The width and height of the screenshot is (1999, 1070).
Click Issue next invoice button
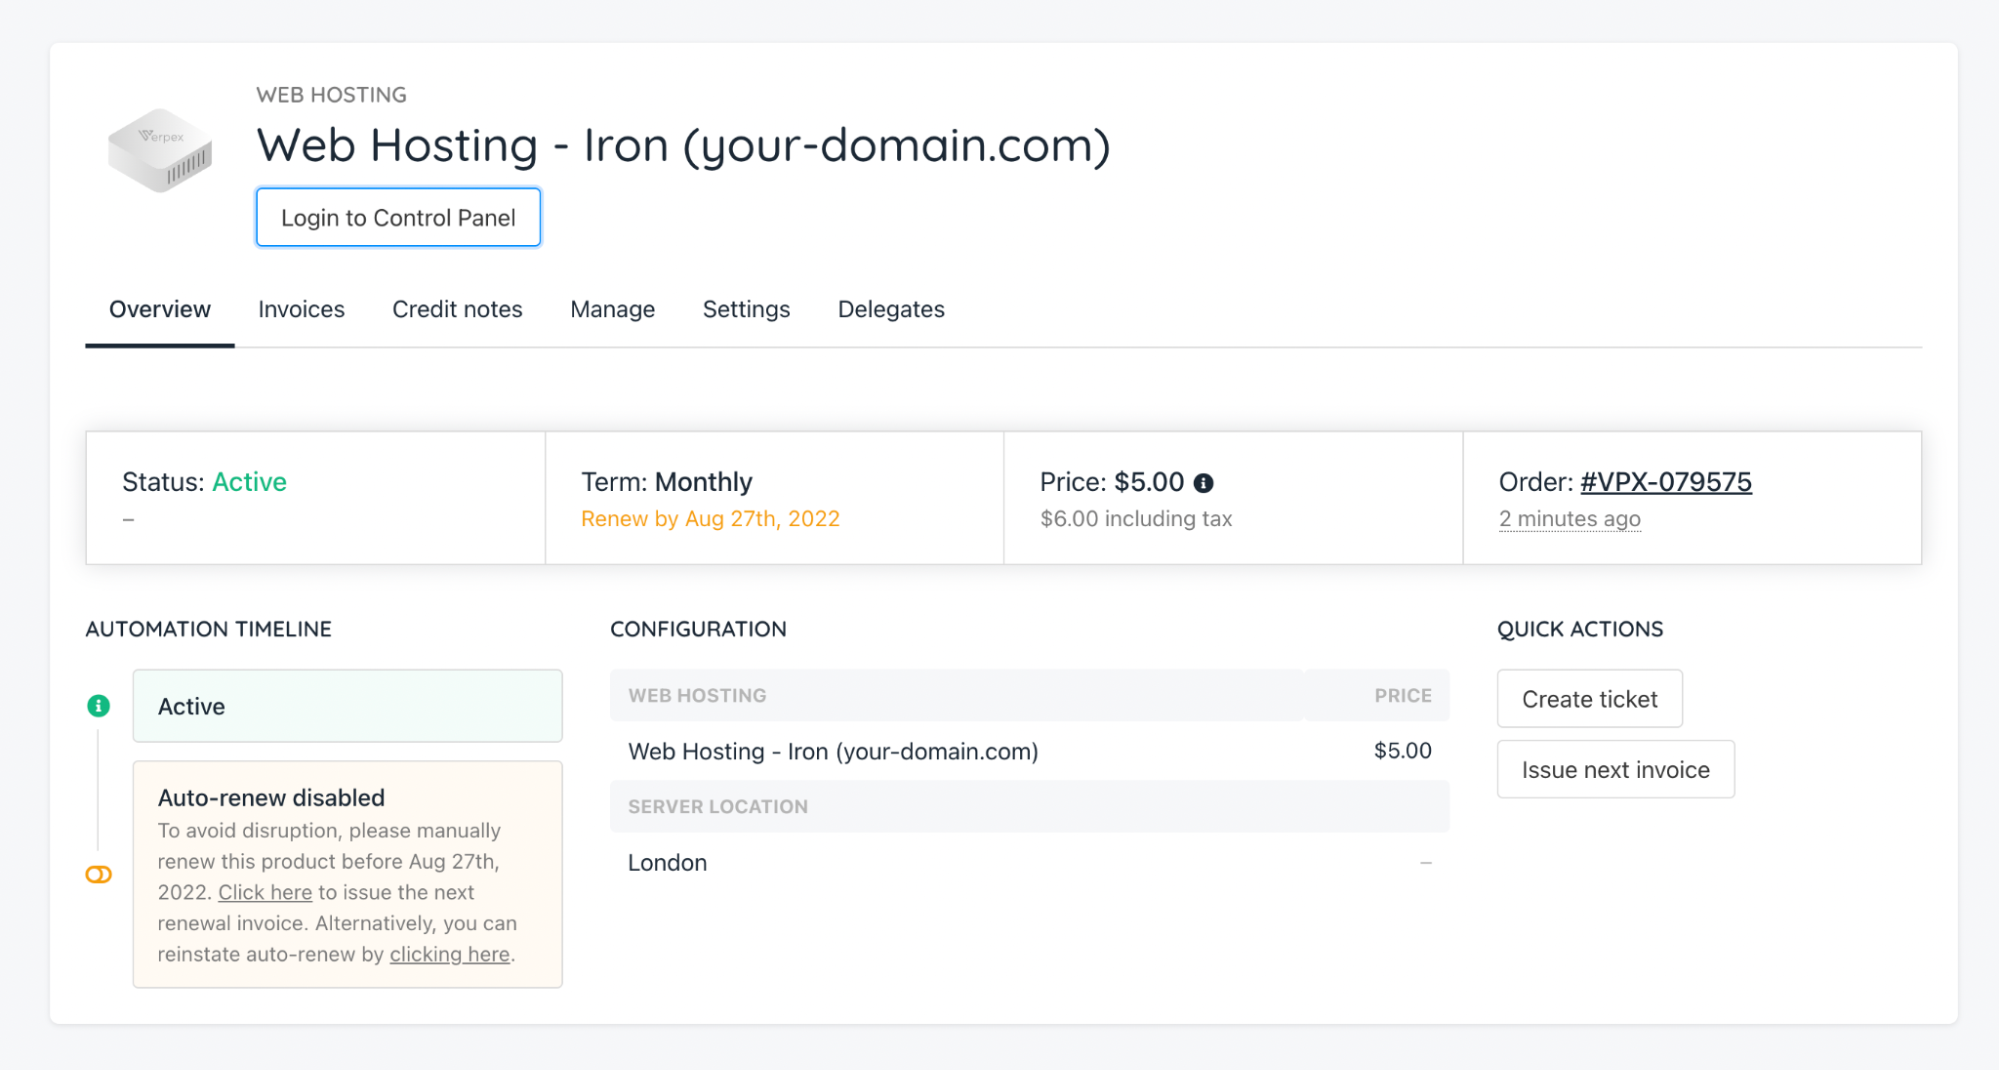tap(1615, 770)
